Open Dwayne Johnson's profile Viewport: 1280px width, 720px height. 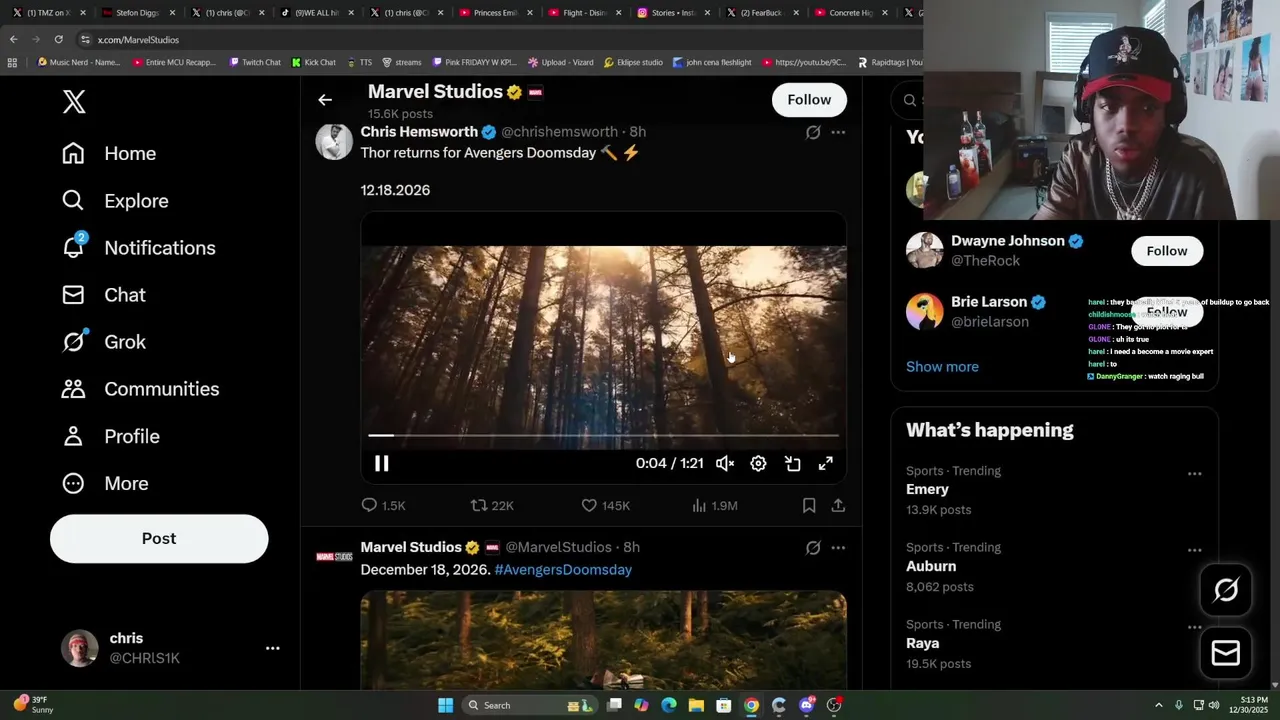[x=1008, y=241]
